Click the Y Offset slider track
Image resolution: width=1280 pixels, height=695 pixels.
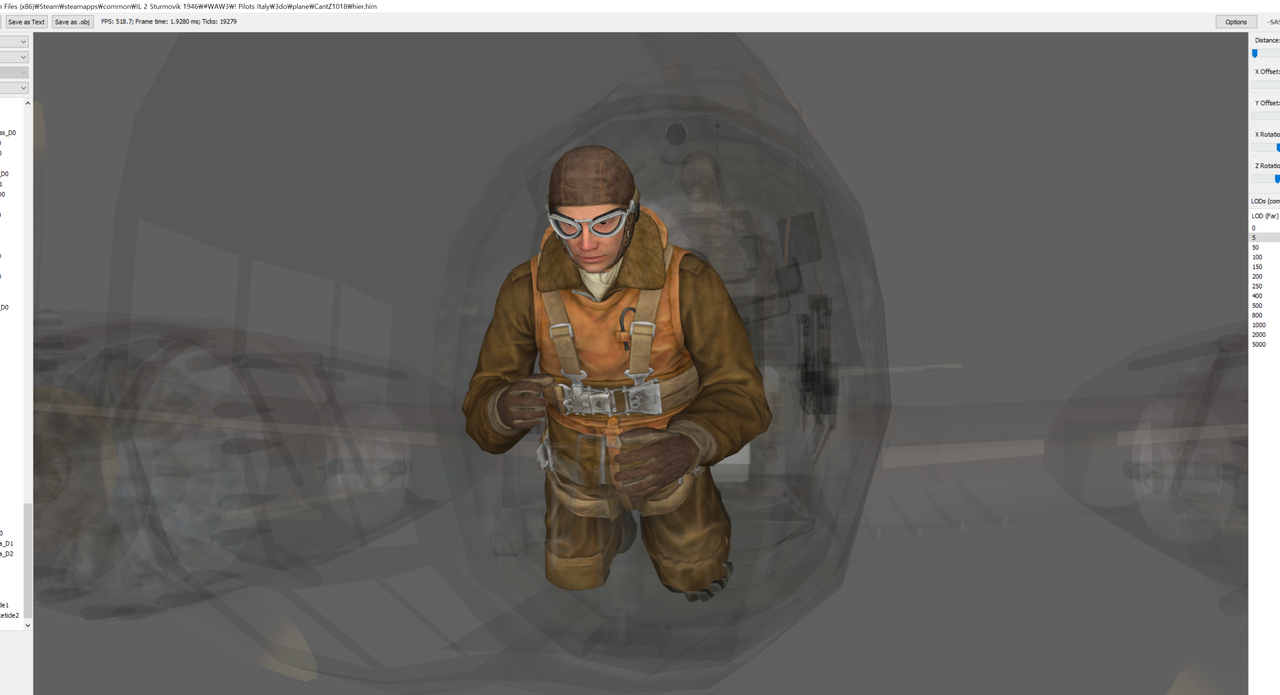pyautogui.click(x=1266, y=115)
